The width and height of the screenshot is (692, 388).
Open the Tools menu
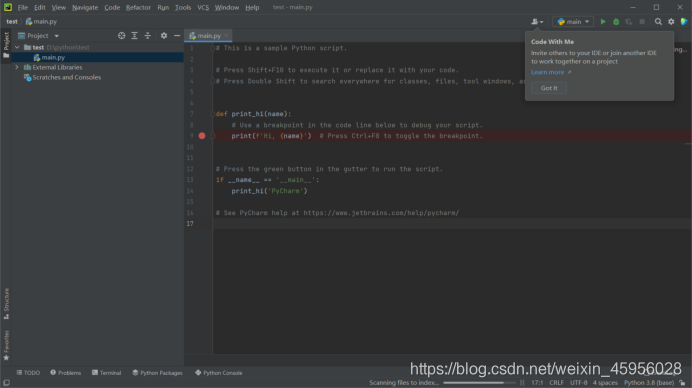pyautogui.click(x=183, y=8)
